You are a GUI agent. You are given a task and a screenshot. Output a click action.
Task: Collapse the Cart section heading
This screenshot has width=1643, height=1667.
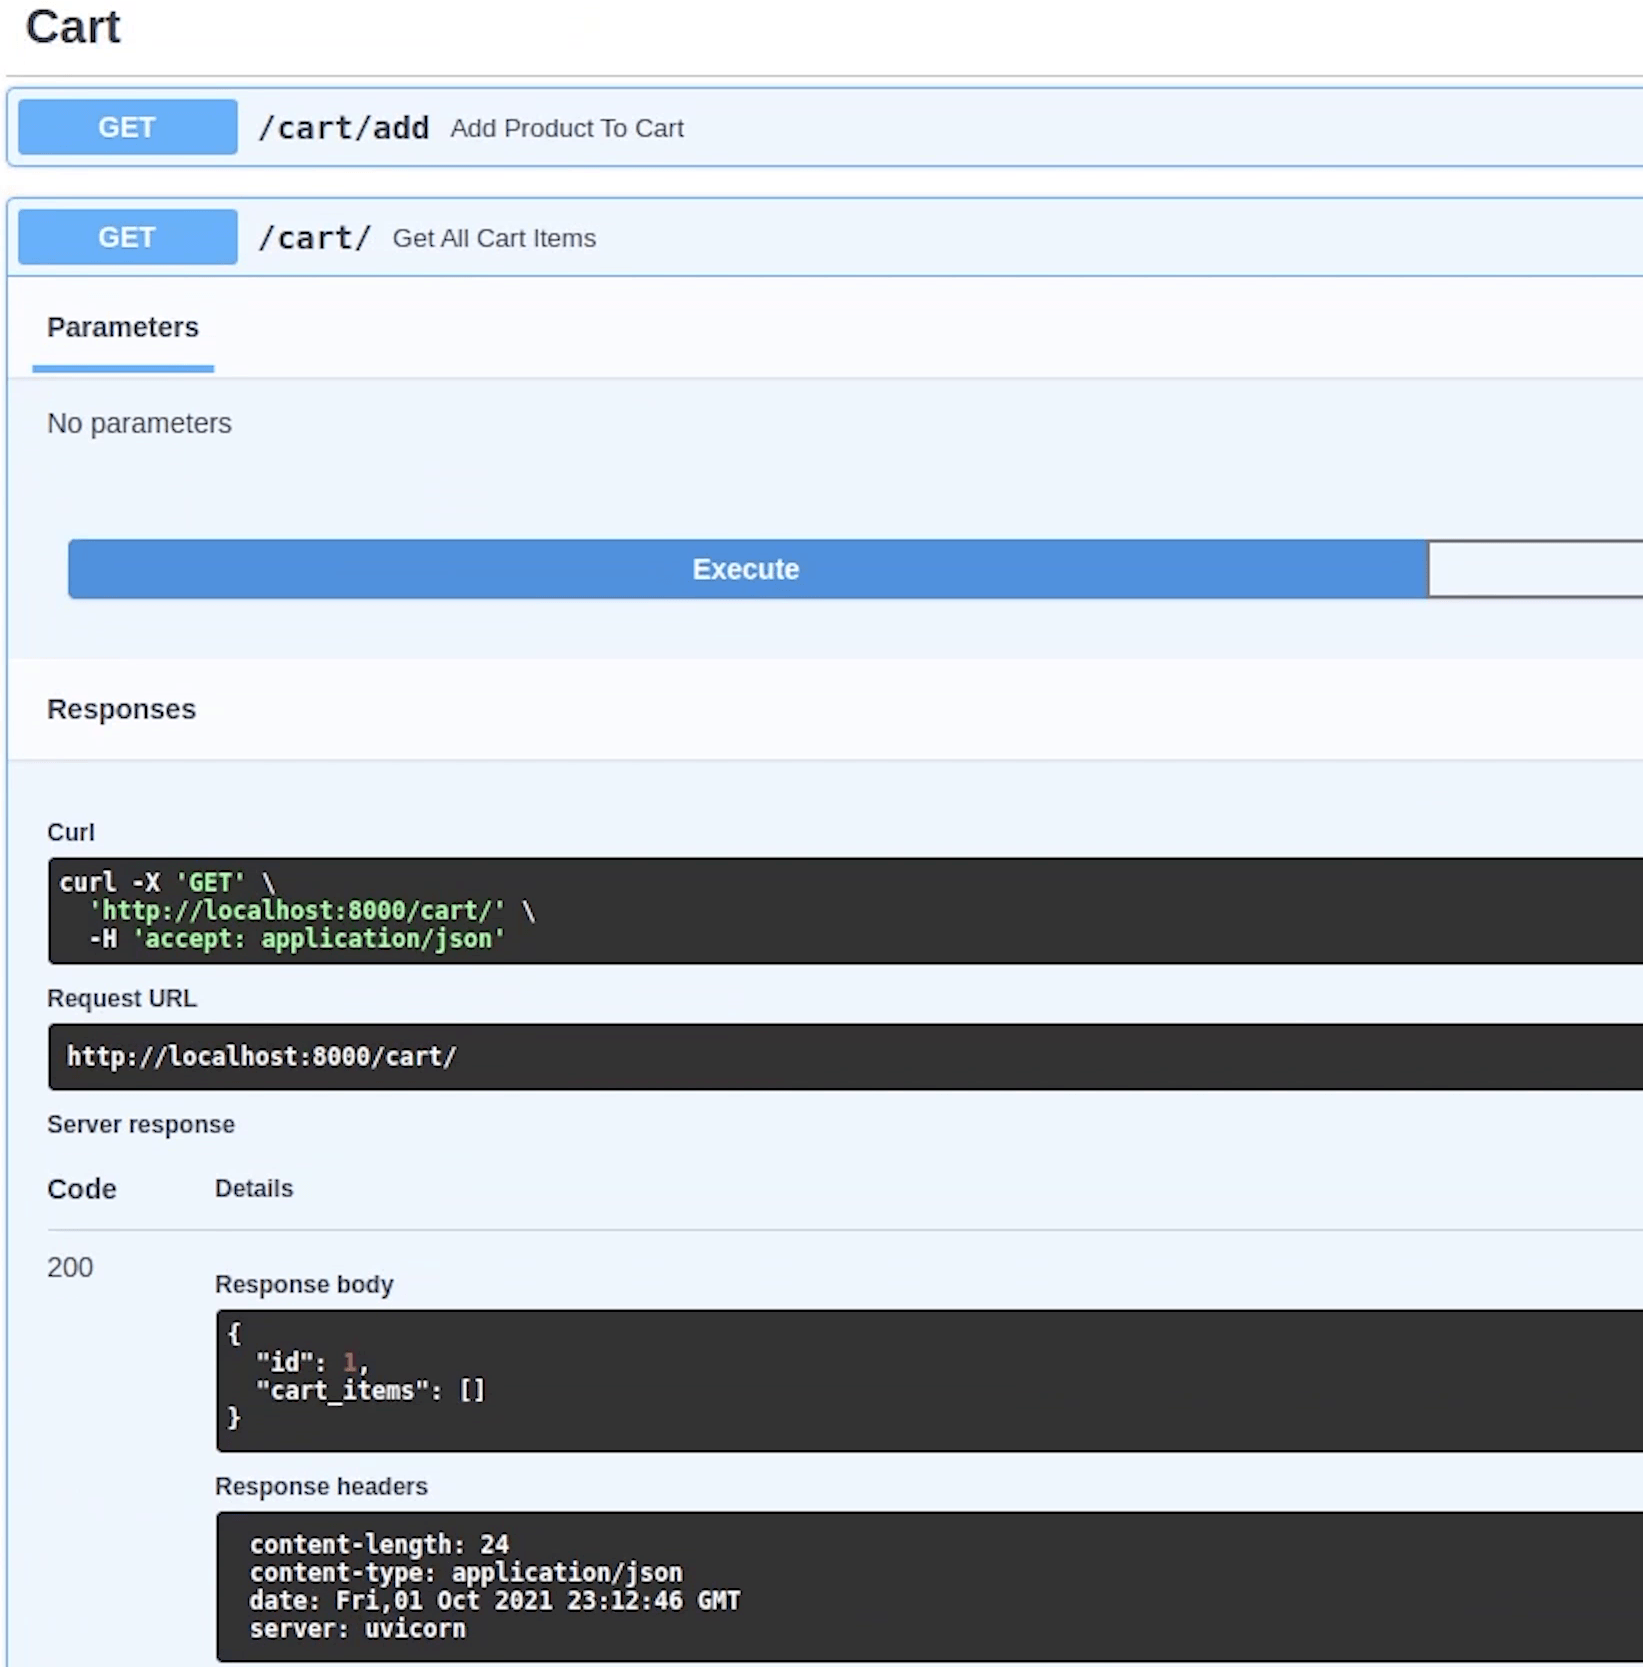[x=73, y=27]
